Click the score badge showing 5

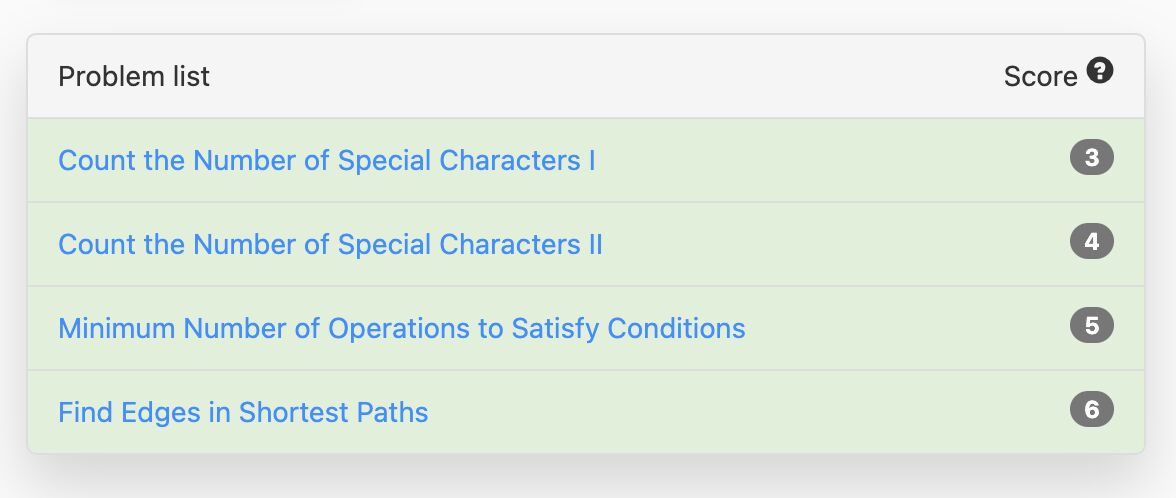(1092, 326)
